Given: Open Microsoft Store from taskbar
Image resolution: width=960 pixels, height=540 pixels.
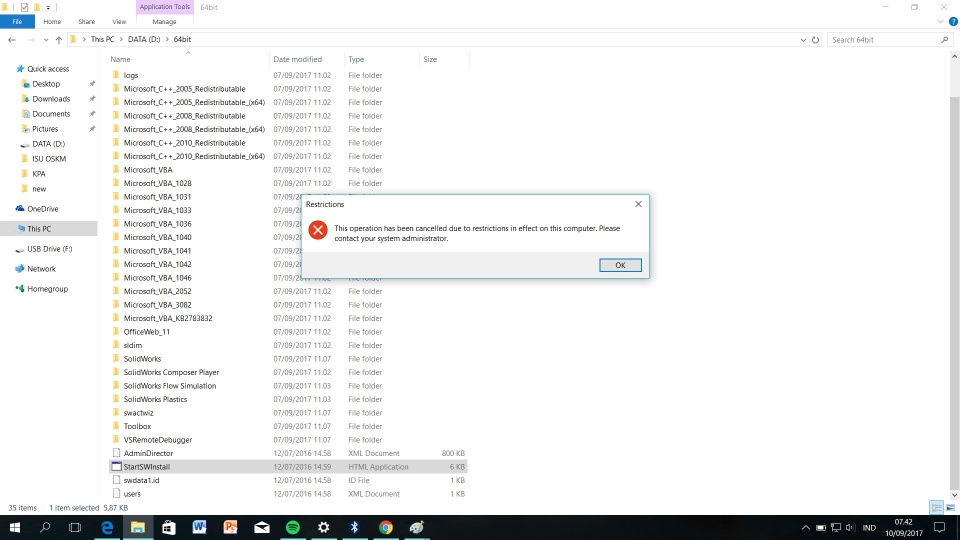Looking at the screenshot, I should pyautogui.click(x=168, y=527).
